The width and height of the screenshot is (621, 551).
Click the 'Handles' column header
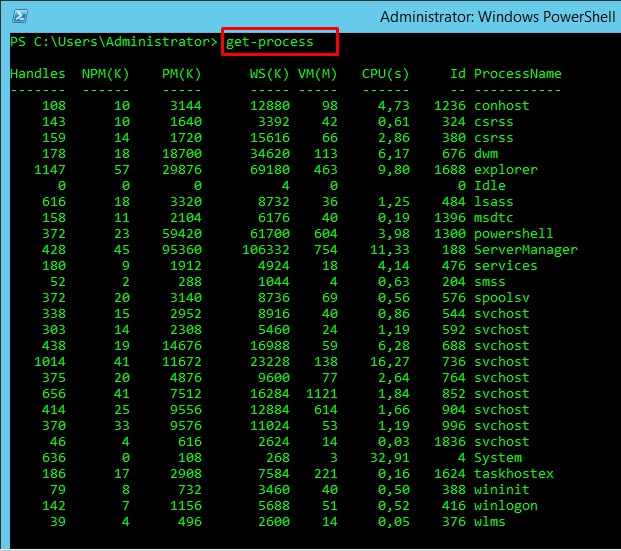pos(38,74)
